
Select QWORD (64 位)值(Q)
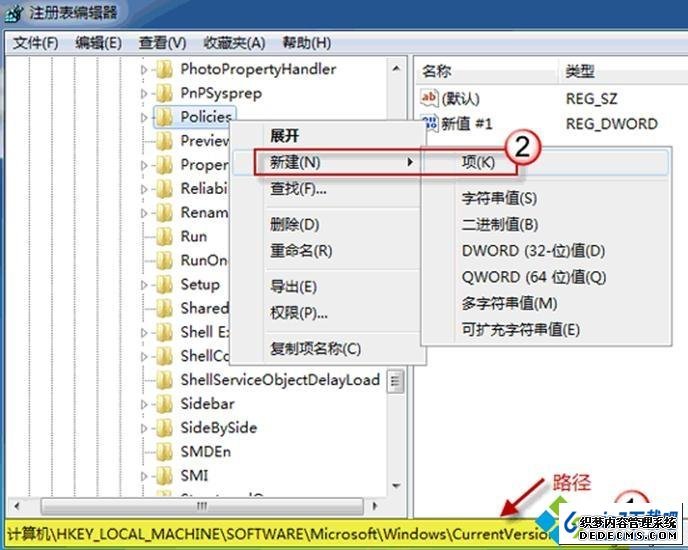click(546, 277)
